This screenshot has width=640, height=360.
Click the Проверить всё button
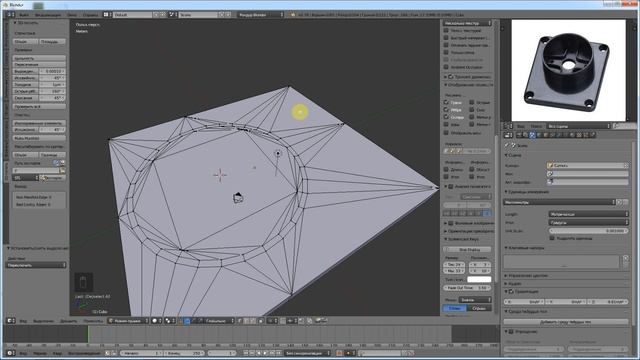click(40, 106)
